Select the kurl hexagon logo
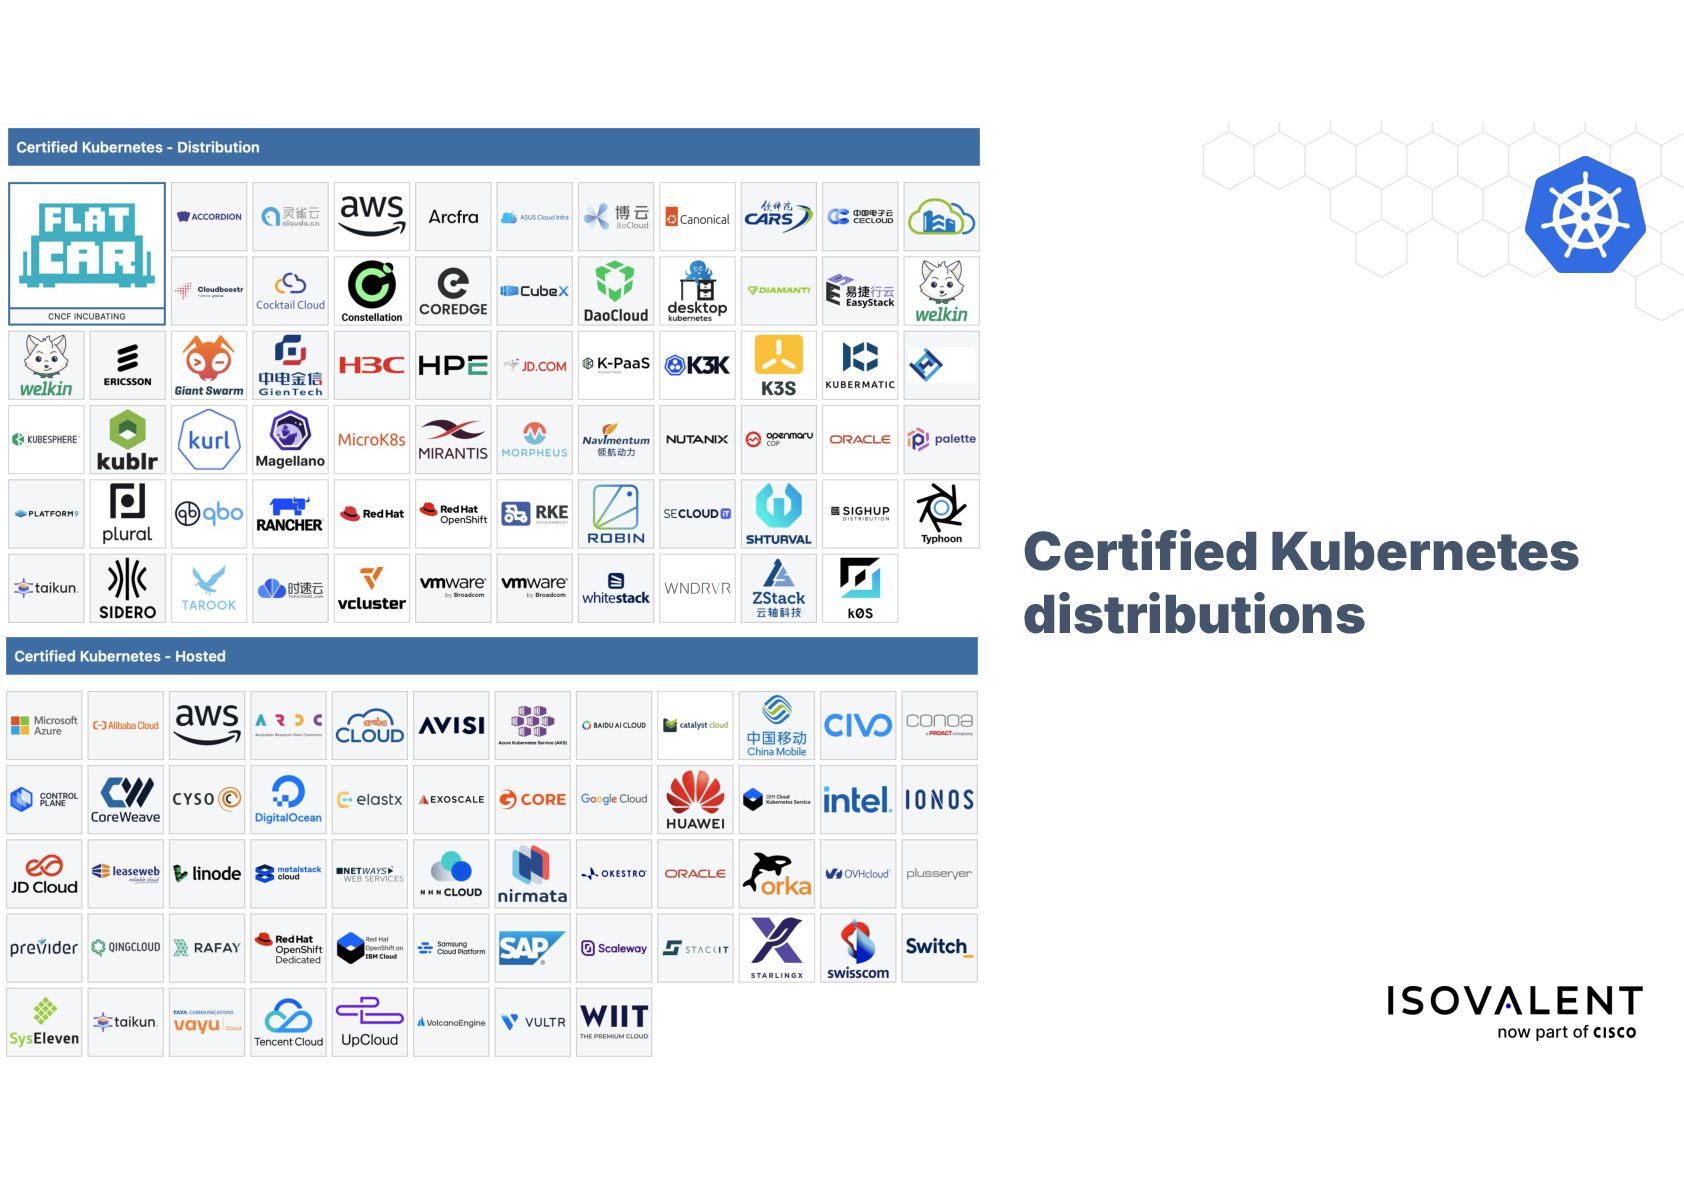This screenshot has width=1684, height=1191. click(209, 439)
